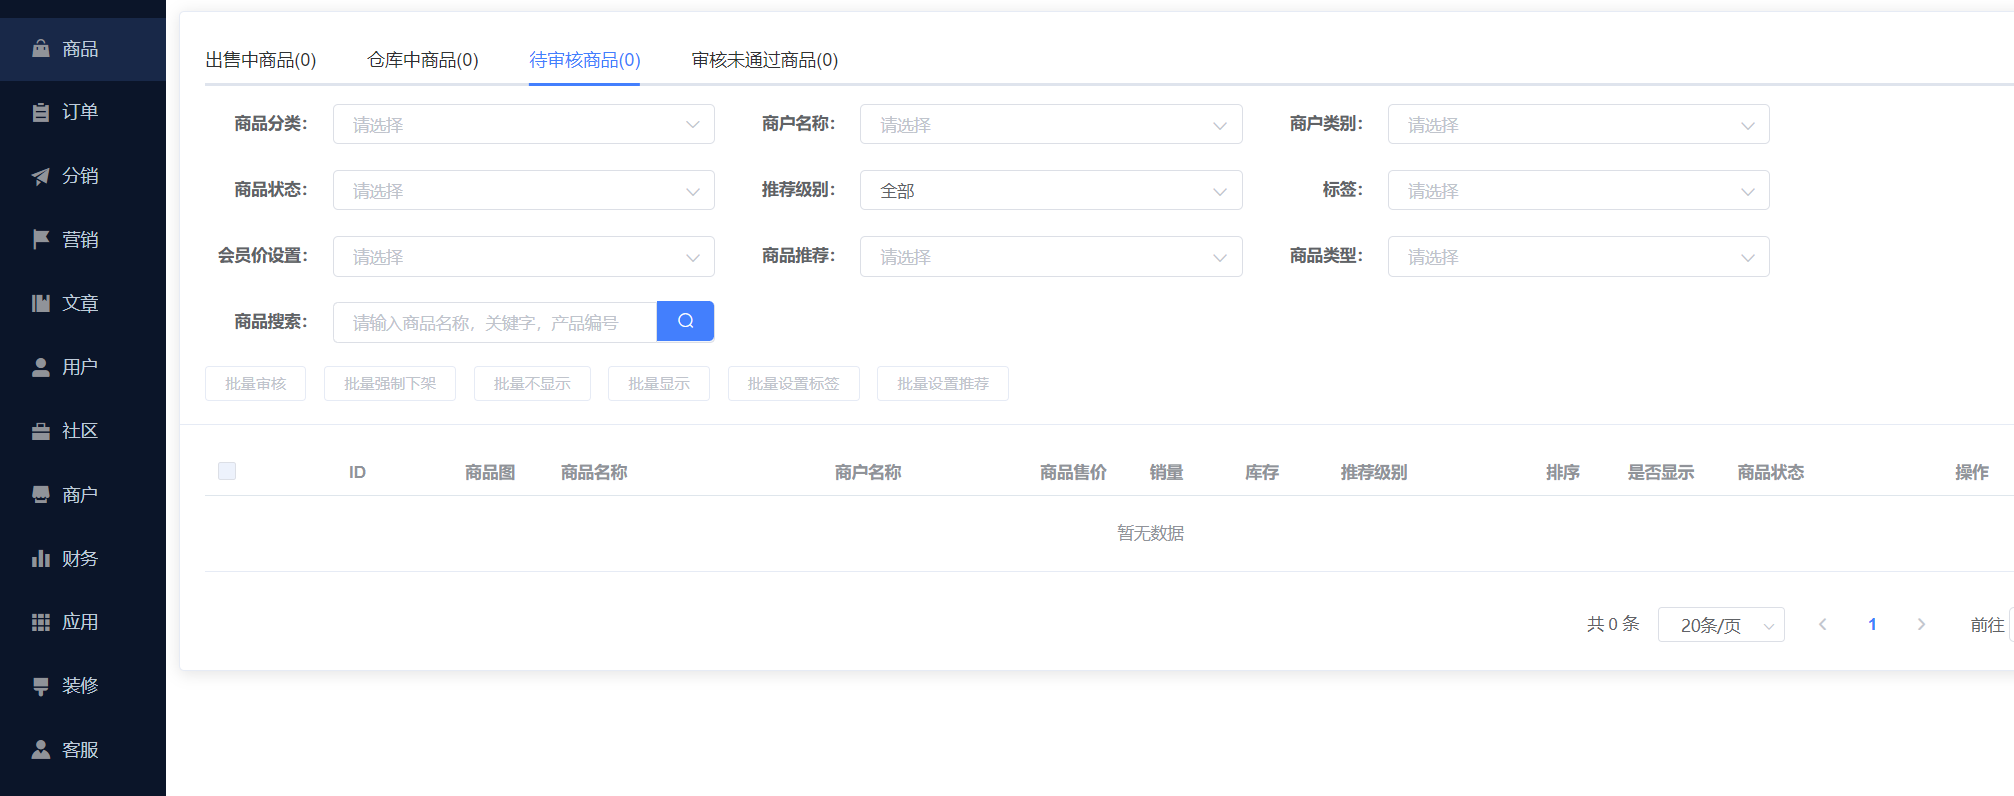Click the 推荐级别 column header

[x=1374, y=472]
